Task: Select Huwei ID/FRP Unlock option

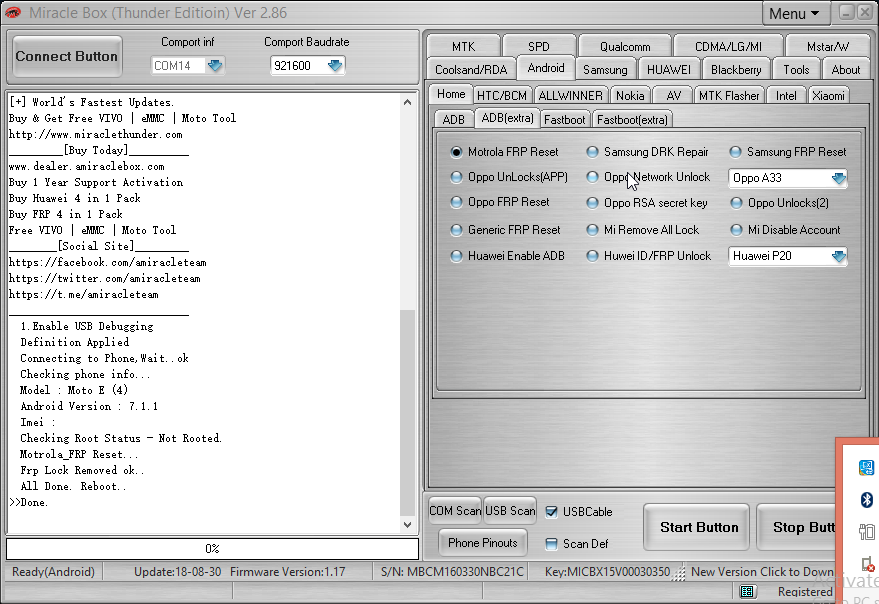Action: pos(649,256)
